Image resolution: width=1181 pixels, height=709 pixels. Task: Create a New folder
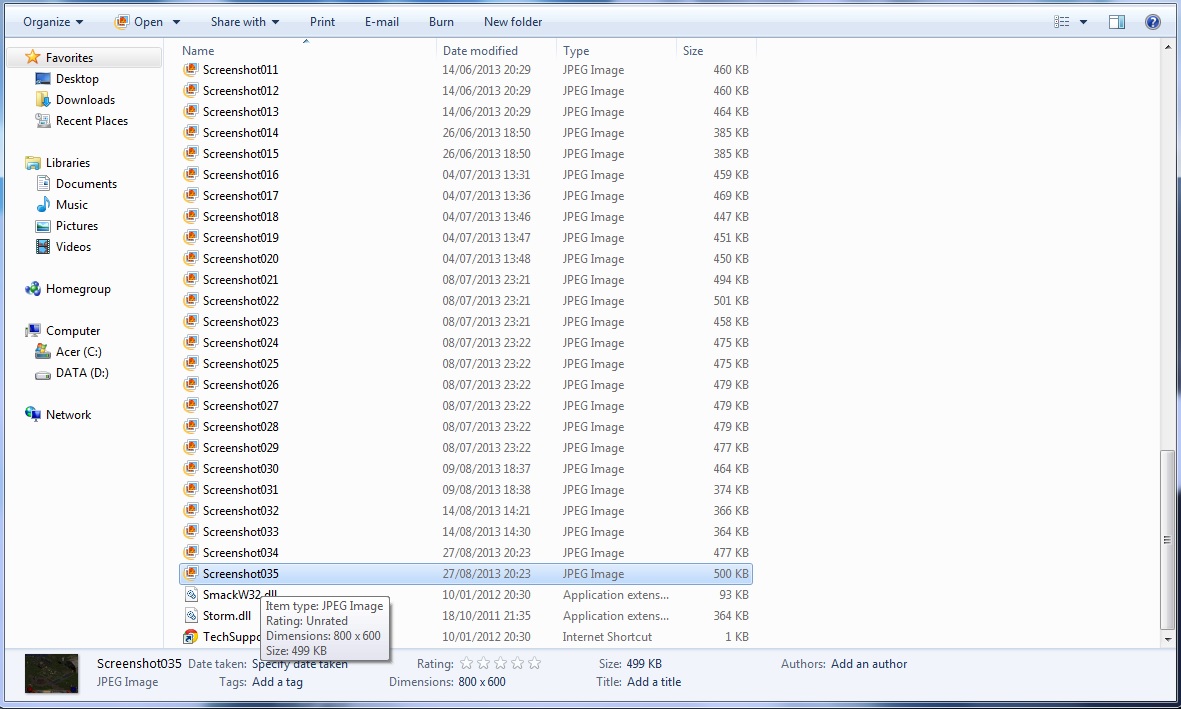(513, 22)
